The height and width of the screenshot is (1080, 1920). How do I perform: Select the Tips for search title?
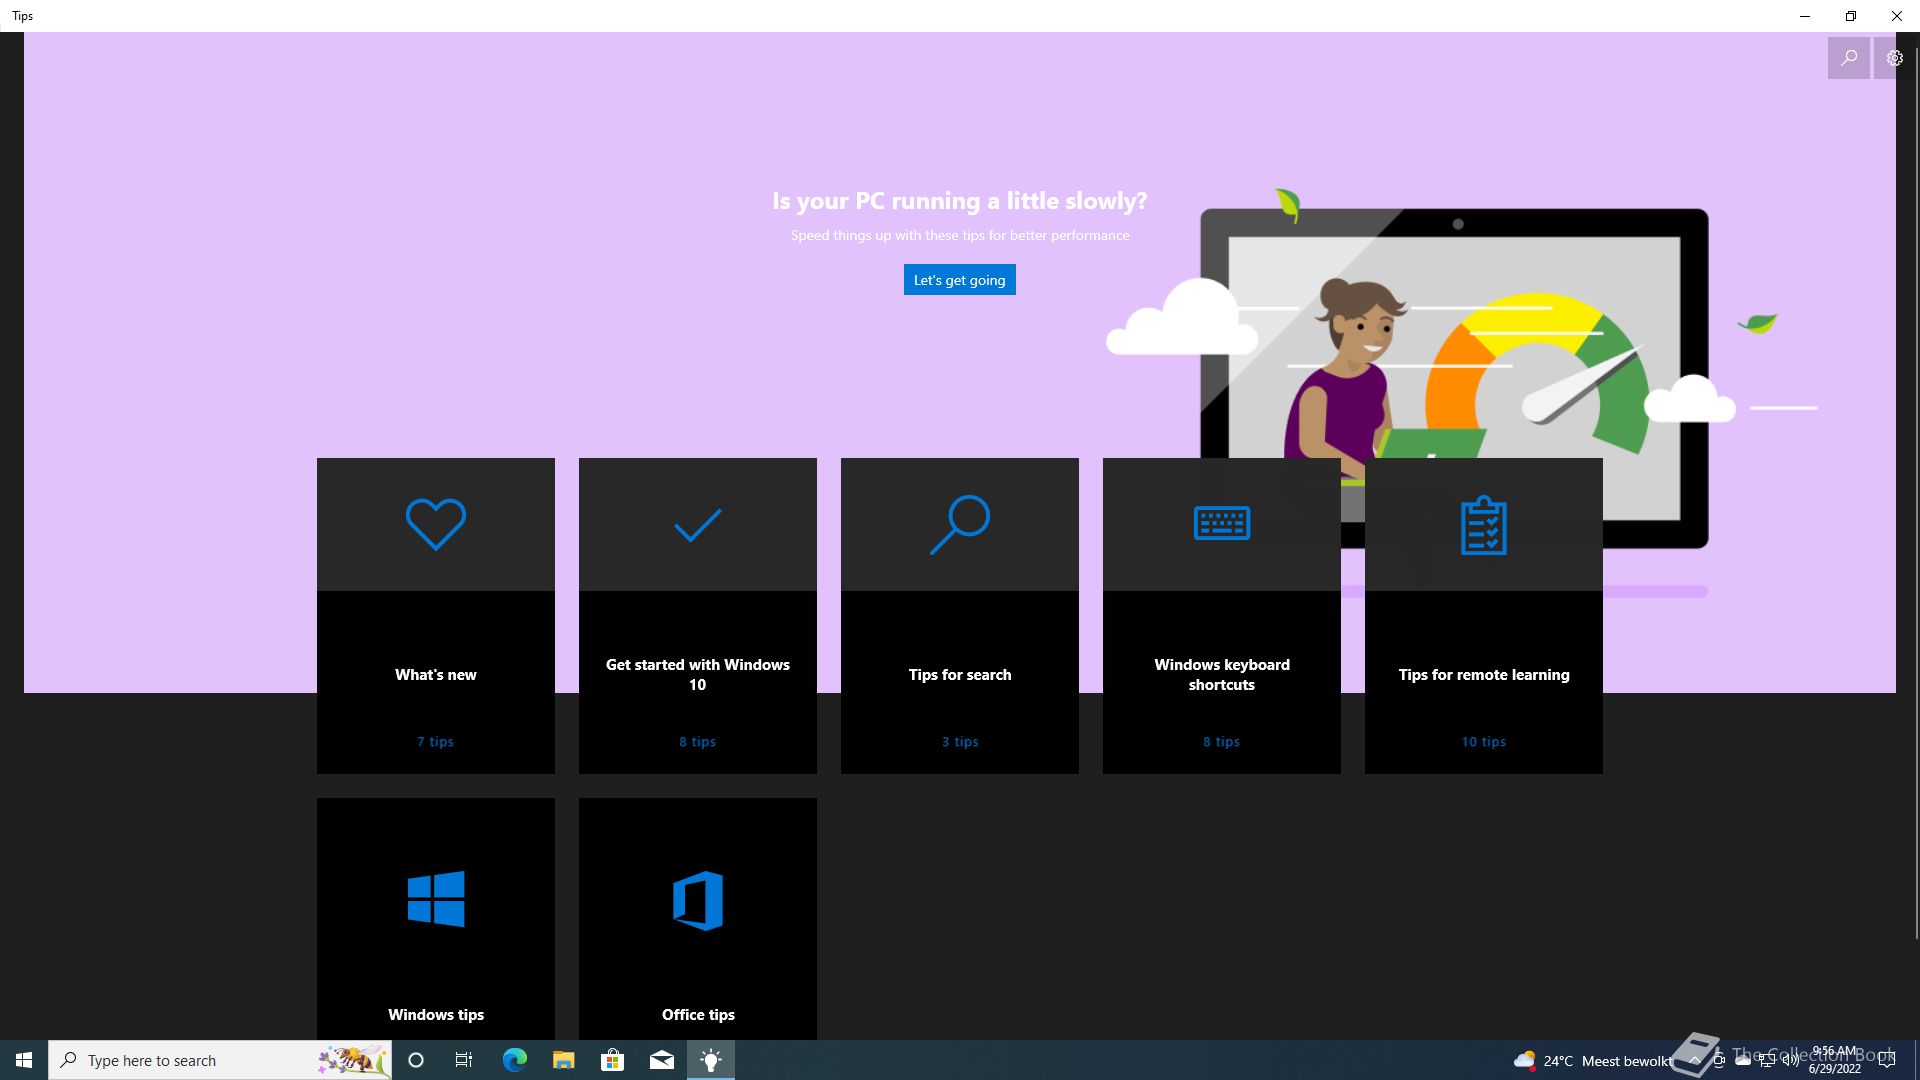click(960, 675)
